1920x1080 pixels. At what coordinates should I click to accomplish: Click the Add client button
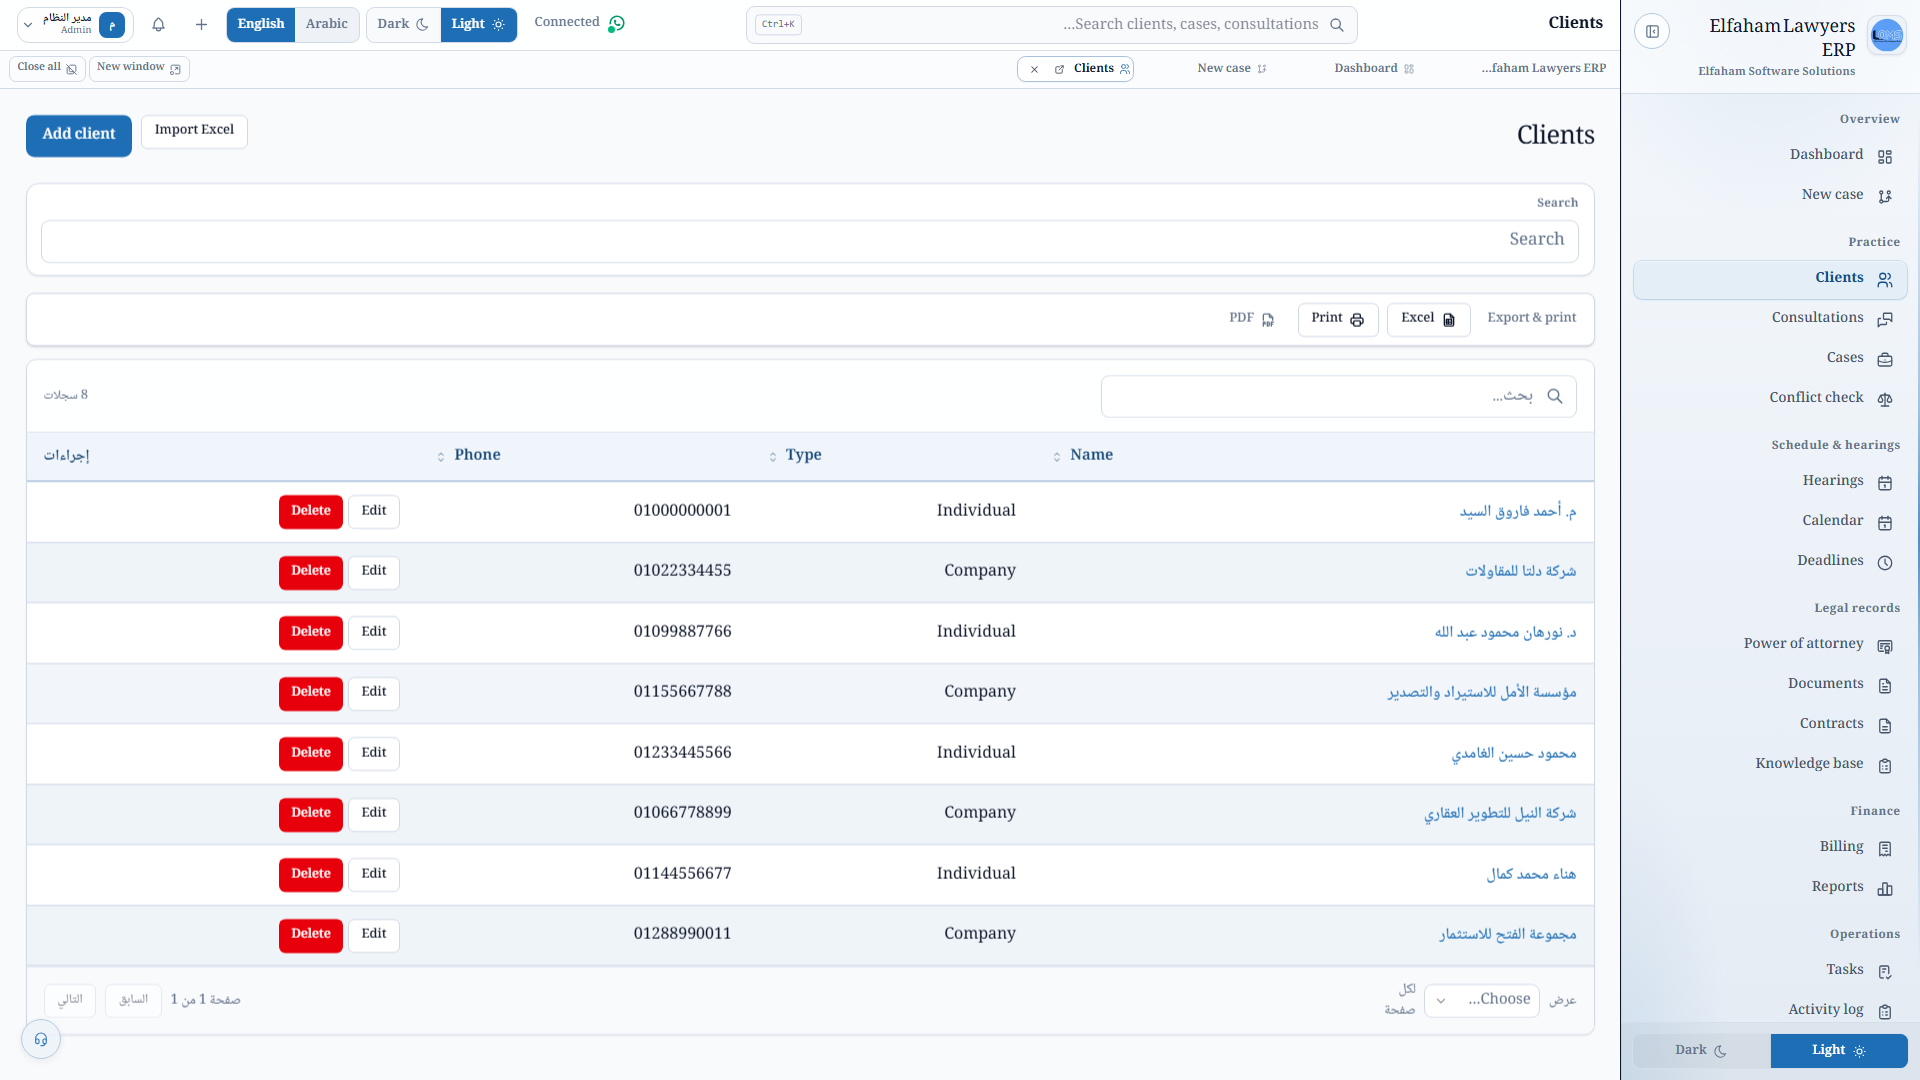pyautogui.click(x=79, y=135)
